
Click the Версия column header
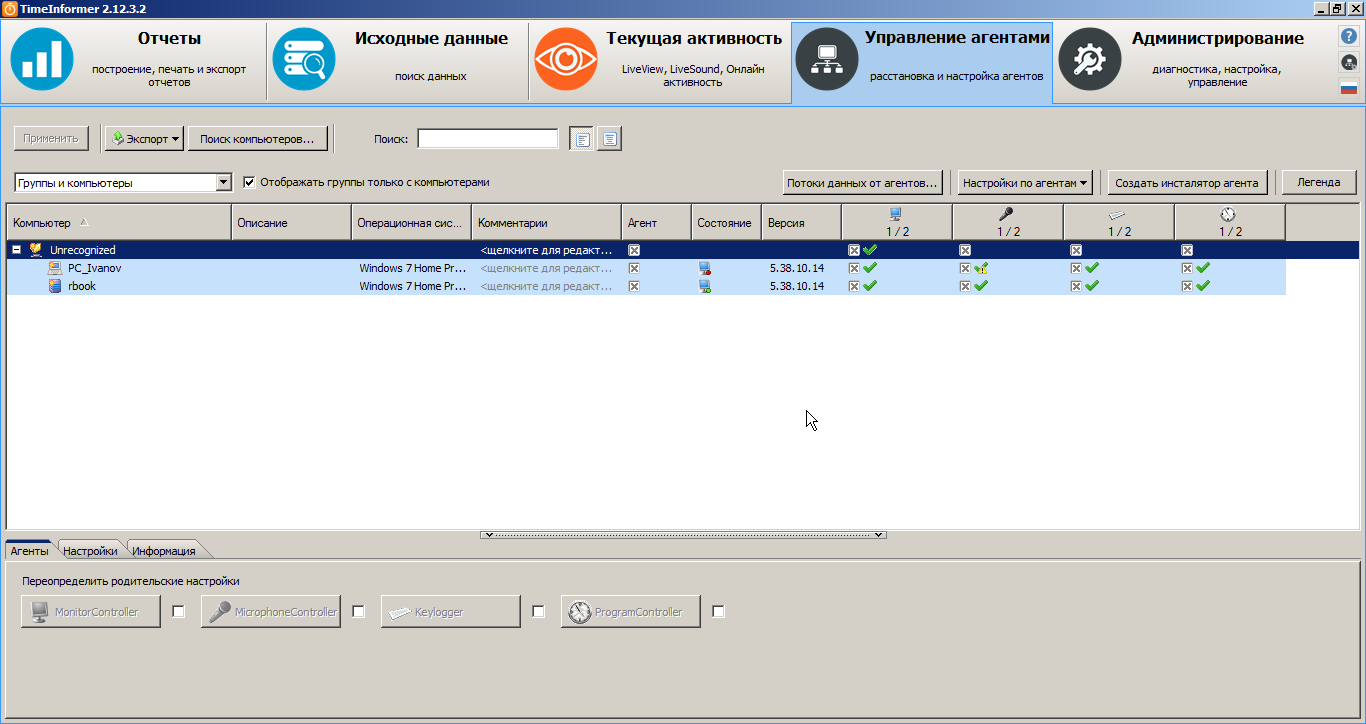[x=801, y=223]
